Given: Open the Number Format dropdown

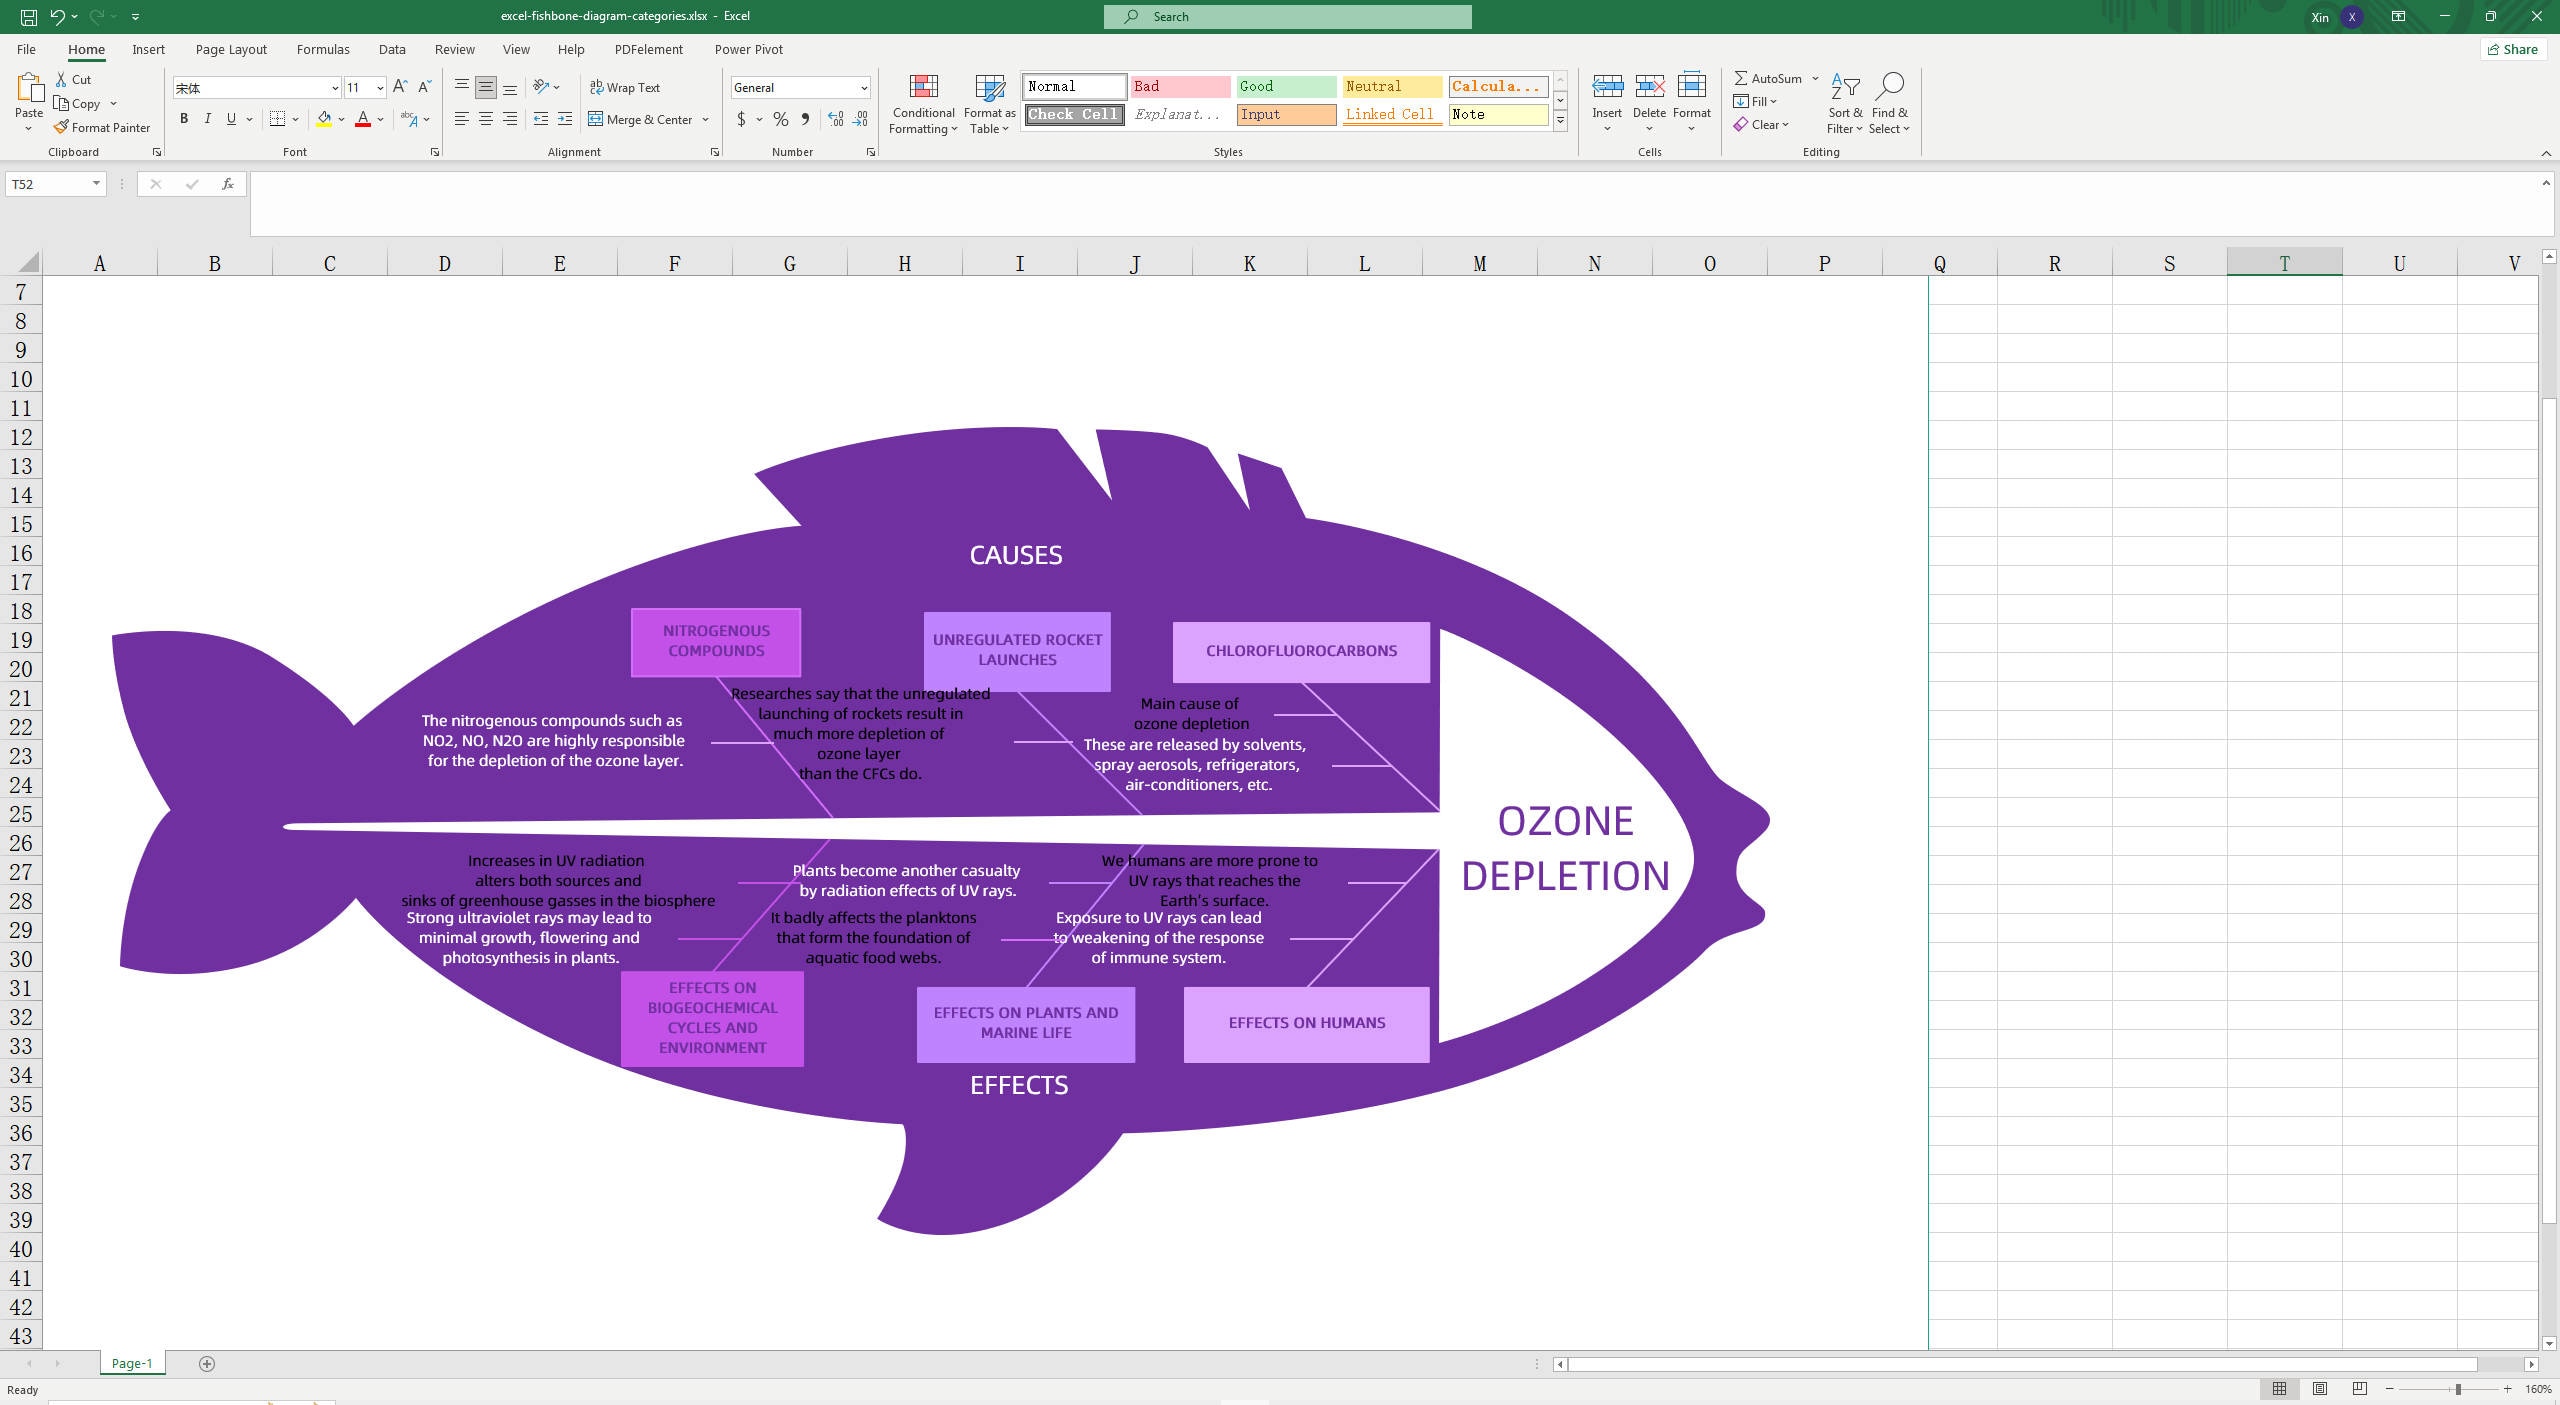Looking at the screenshot, I should tap(857, 87).
